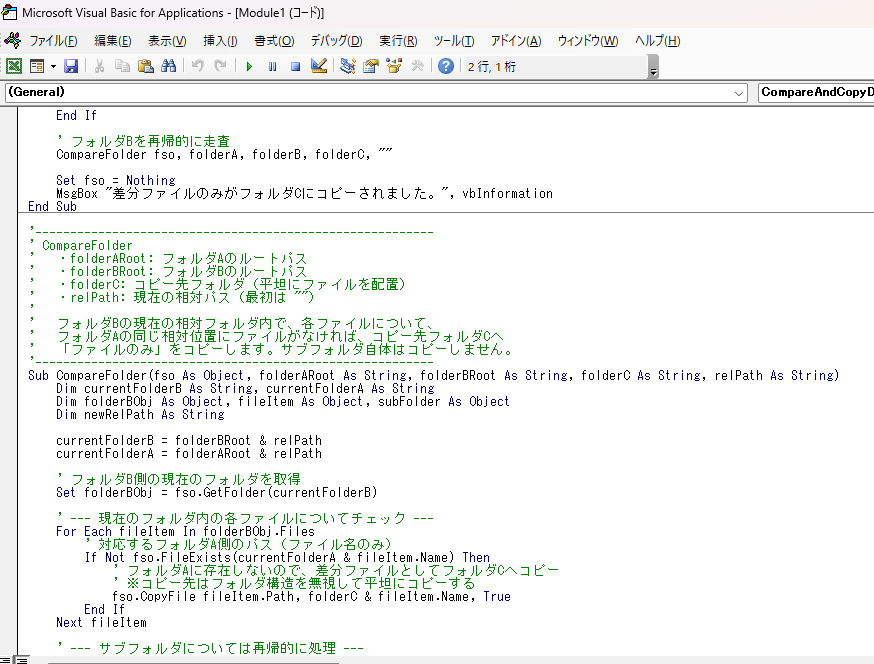Save the workbook with the floppy icon
The image size is (874, 664).
click(x=71, y=66)
